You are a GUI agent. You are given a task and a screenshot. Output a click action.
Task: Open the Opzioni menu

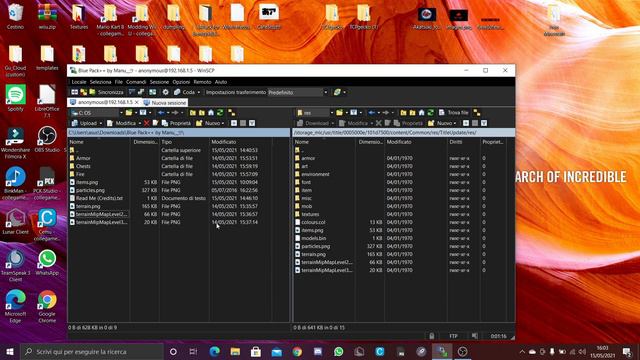181,82
